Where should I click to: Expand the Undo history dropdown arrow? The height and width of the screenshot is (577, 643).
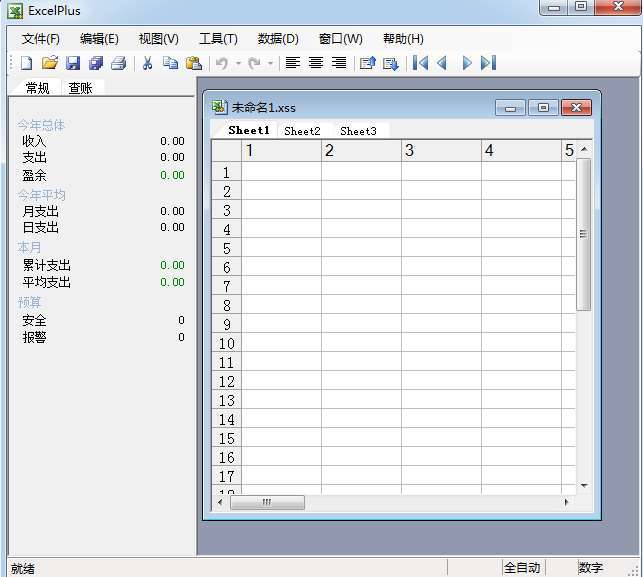click(x=238, y=63)
